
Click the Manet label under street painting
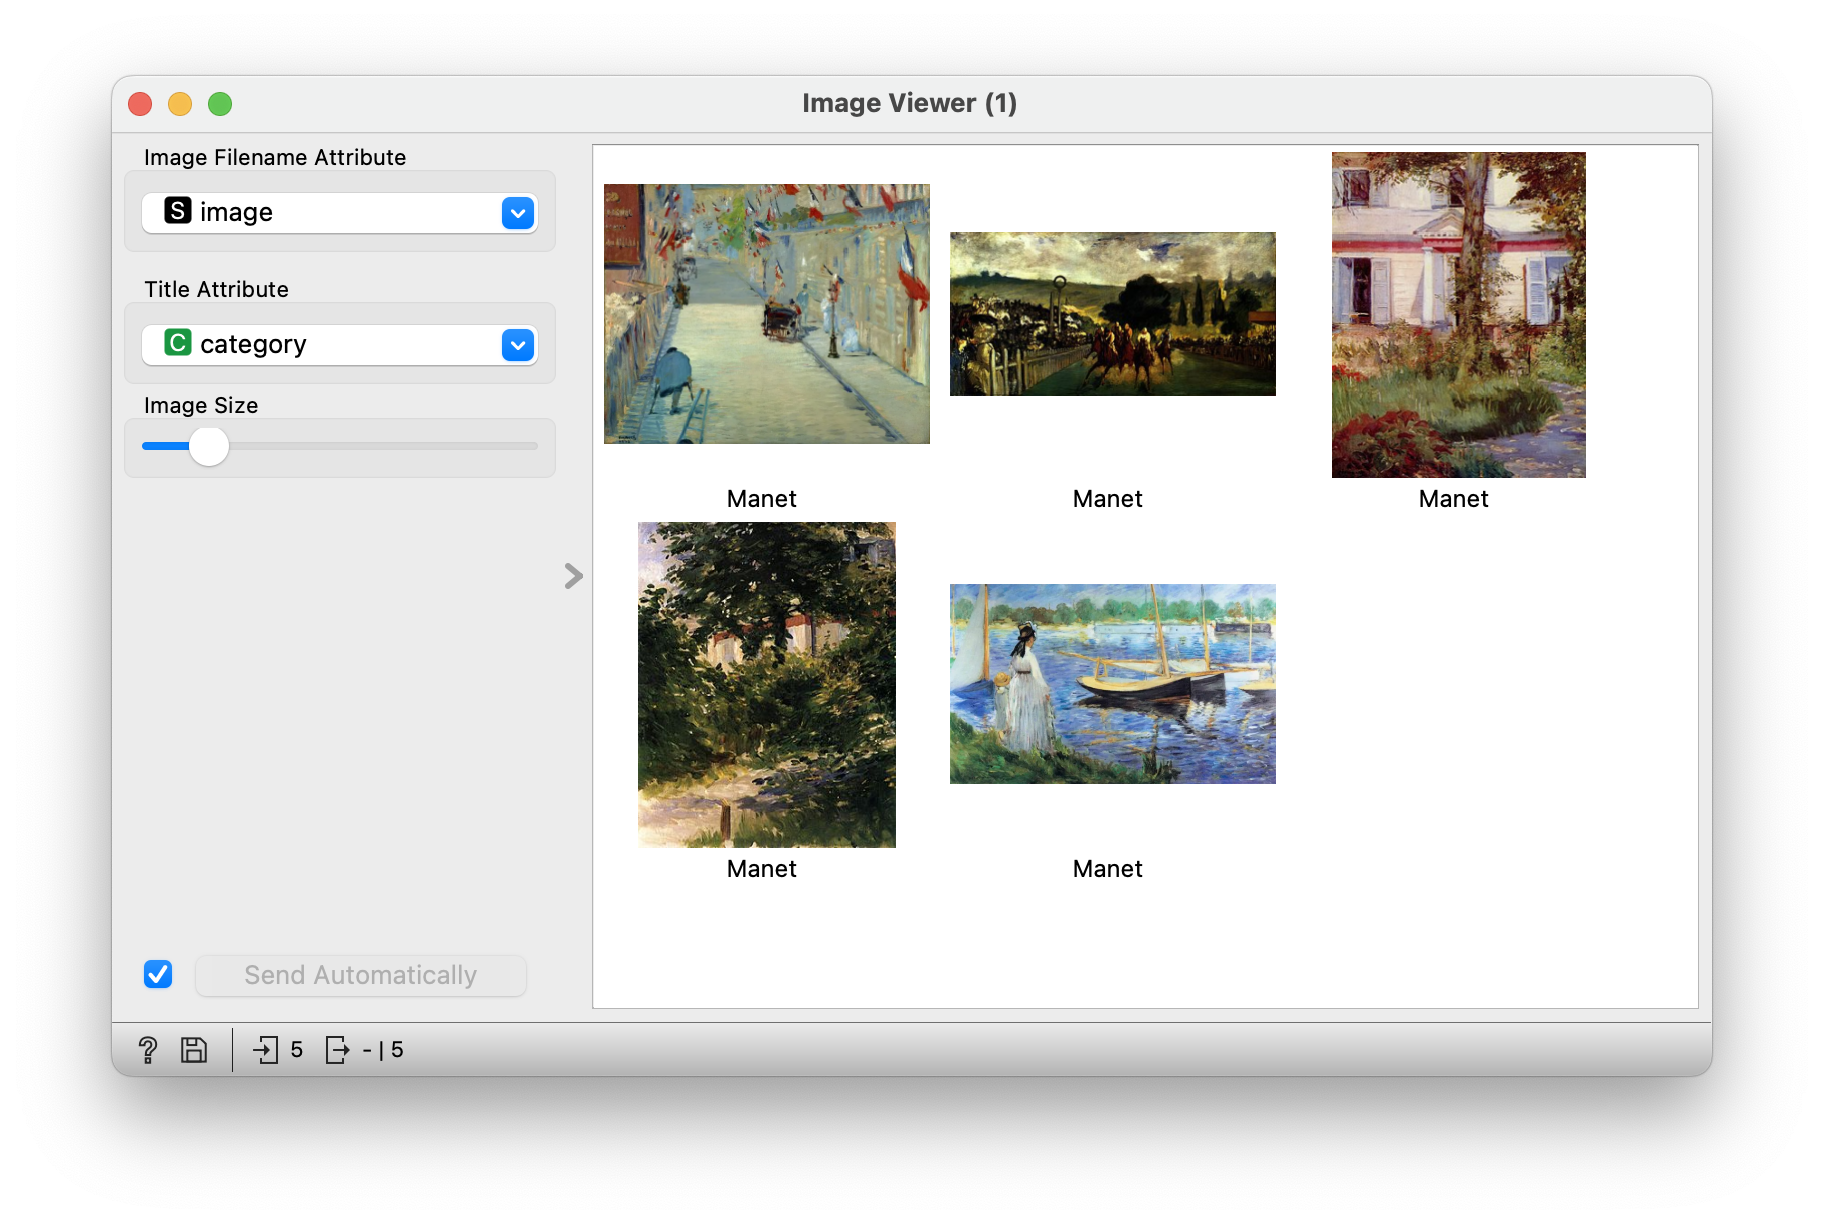[x=762, y=499]
